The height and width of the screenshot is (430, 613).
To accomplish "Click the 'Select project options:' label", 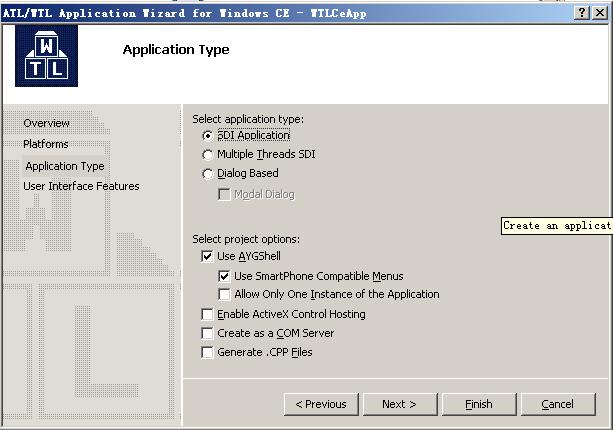I will pyautogui.click(x=246, y=239).
